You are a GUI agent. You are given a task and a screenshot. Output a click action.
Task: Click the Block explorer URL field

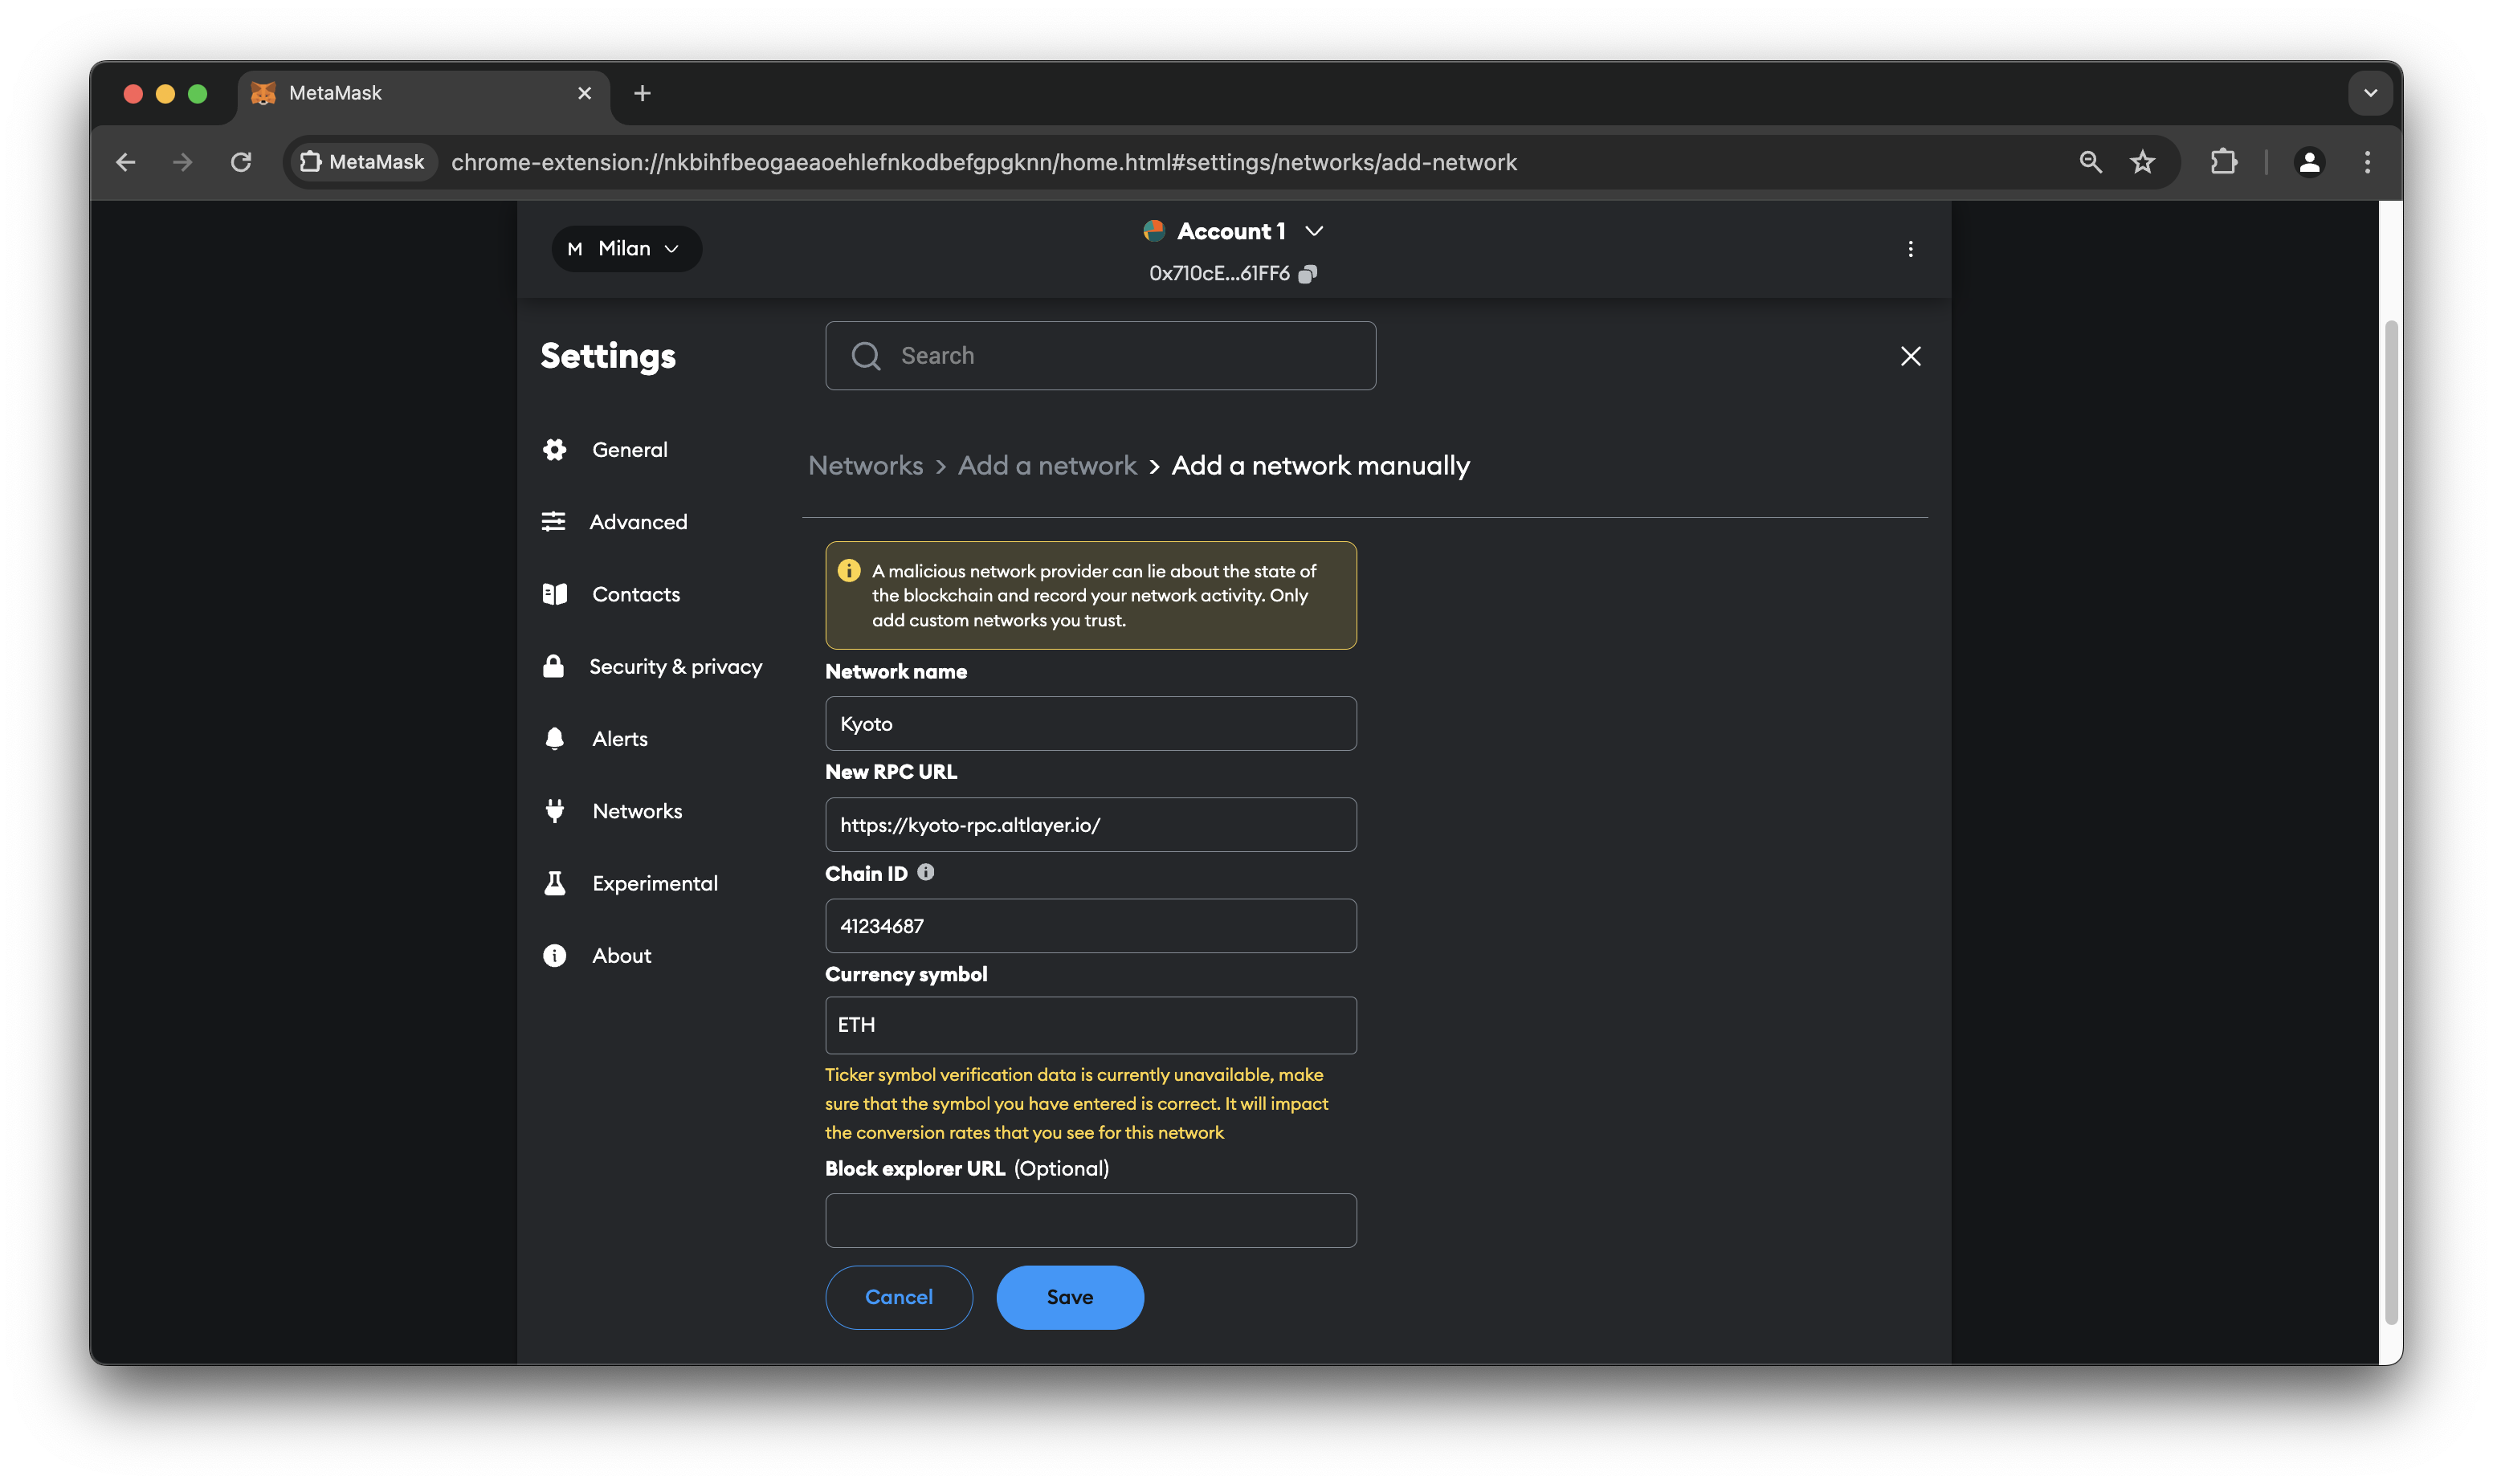pyautogui.click(x=1090, y=1221)
